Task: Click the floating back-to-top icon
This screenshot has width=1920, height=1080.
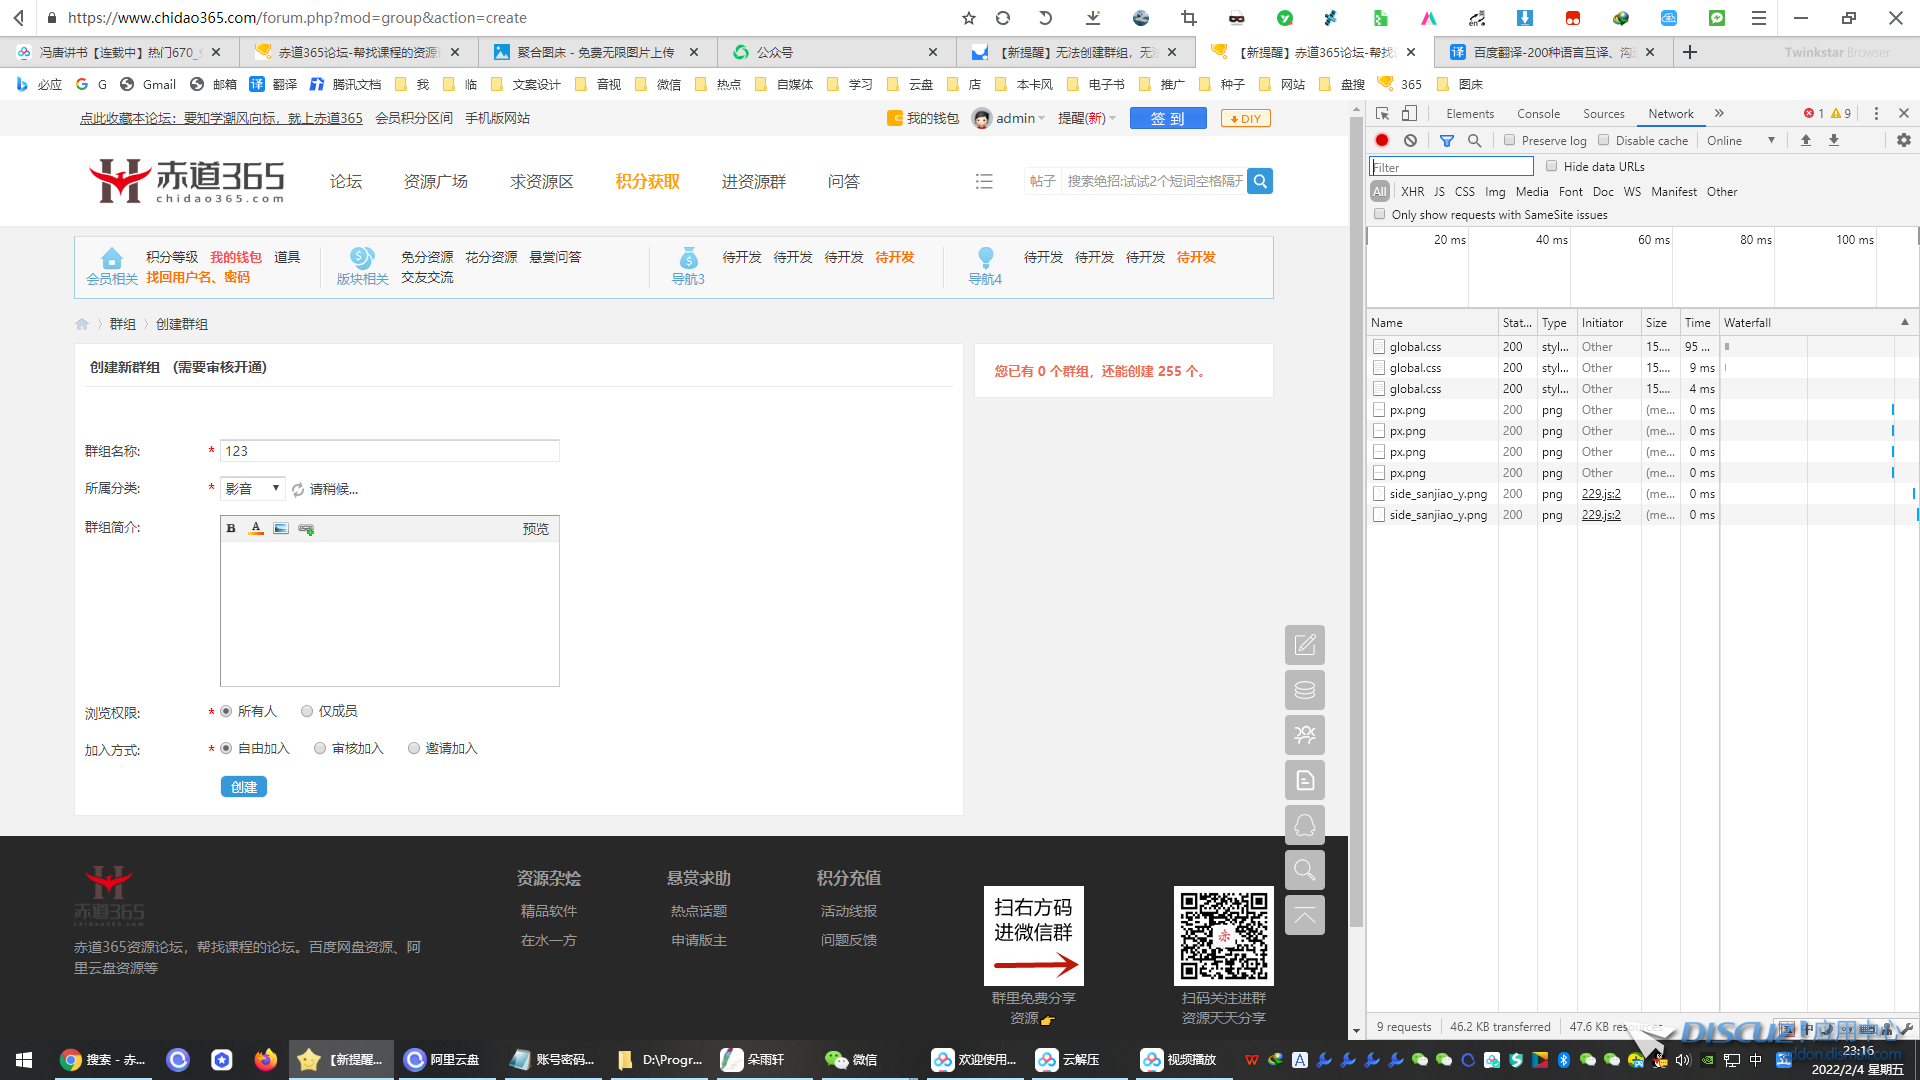Action: [x=1305, y=915]
